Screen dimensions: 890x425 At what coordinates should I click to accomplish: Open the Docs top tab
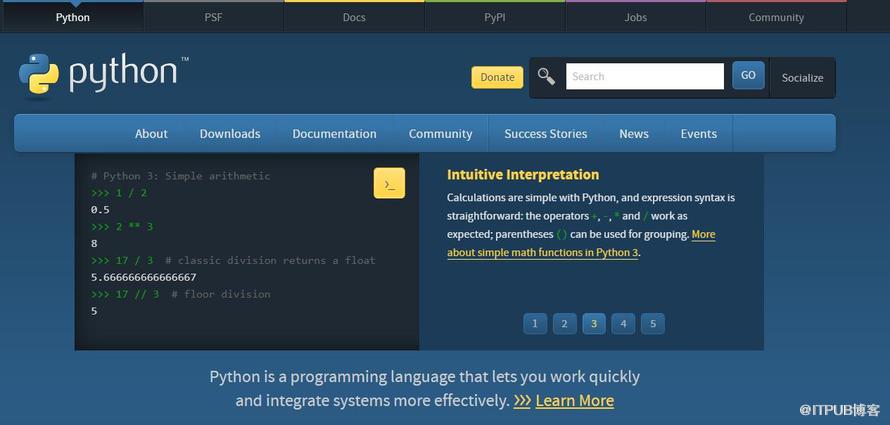pyautogui.click(x=354, y=17)
